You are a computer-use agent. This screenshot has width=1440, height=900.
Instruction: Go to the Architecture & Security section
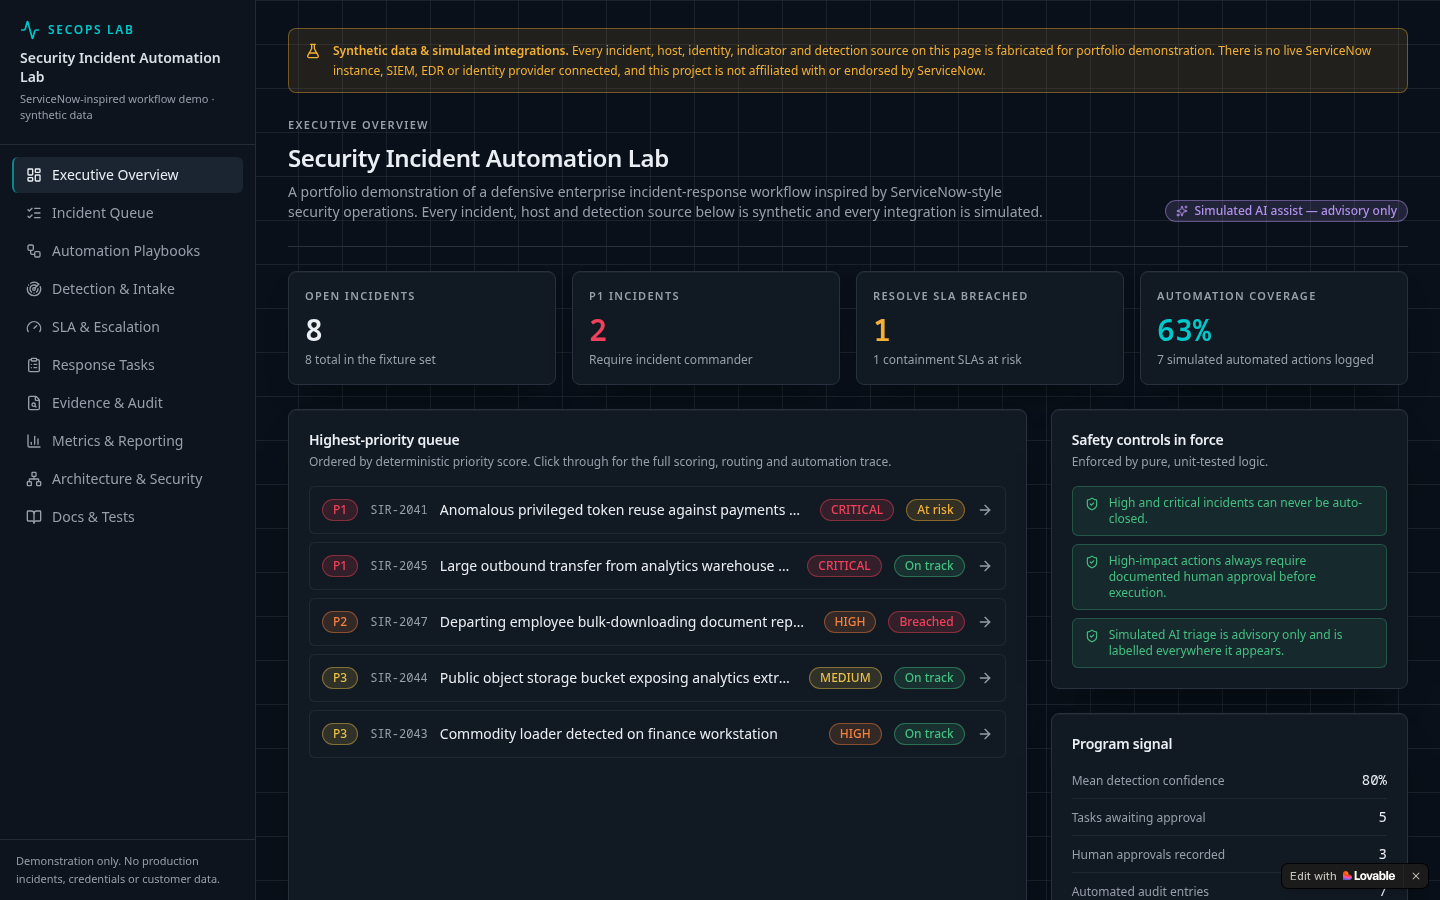pyautogui.click(x=128, y=479)
